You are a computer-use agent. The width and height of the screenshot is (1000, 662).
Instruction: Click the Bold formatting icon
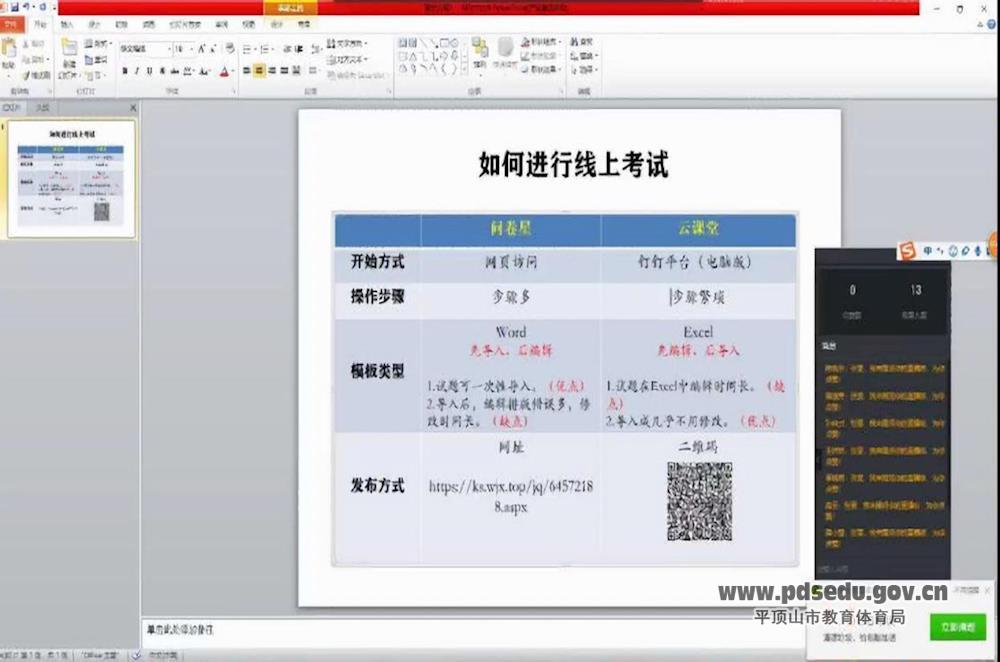point(125,71)
